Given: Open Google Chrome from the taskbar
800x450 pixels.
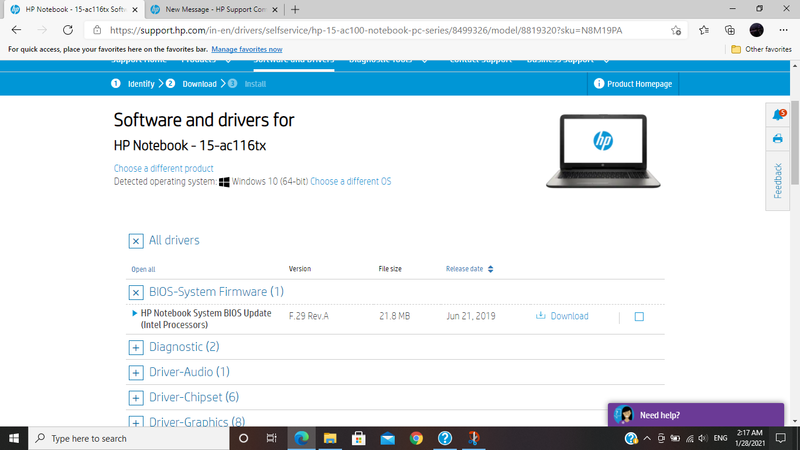Looking at the screenshot, I should pyautogui.click(x=416, y=438).
